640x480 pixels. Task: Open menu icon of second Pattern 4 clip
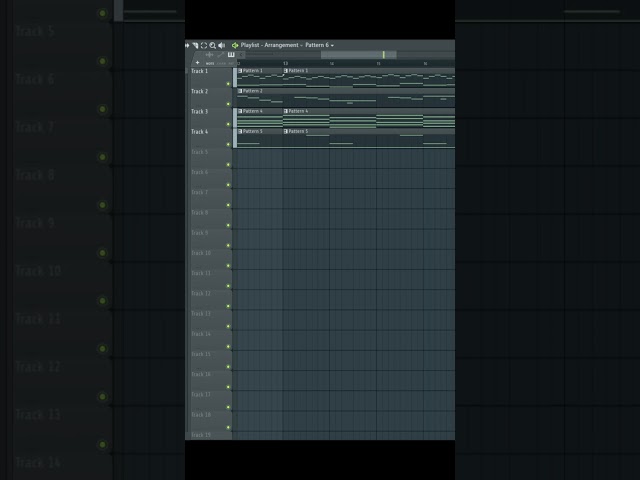point(286,111)
